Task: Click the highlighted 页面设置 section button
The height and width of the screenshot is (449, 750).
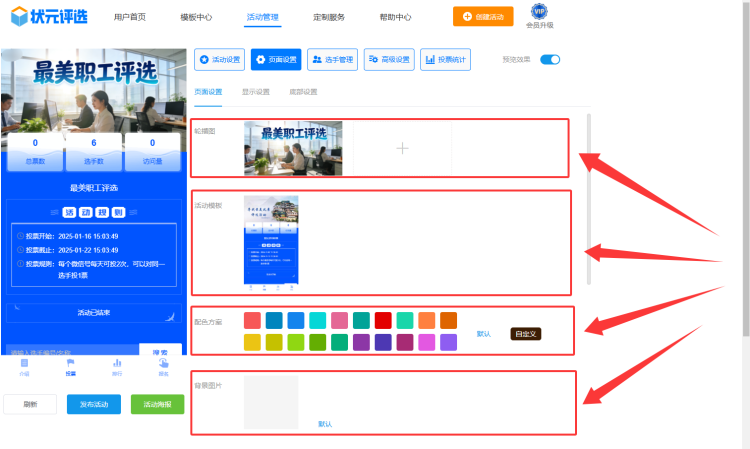Action: 276,59
